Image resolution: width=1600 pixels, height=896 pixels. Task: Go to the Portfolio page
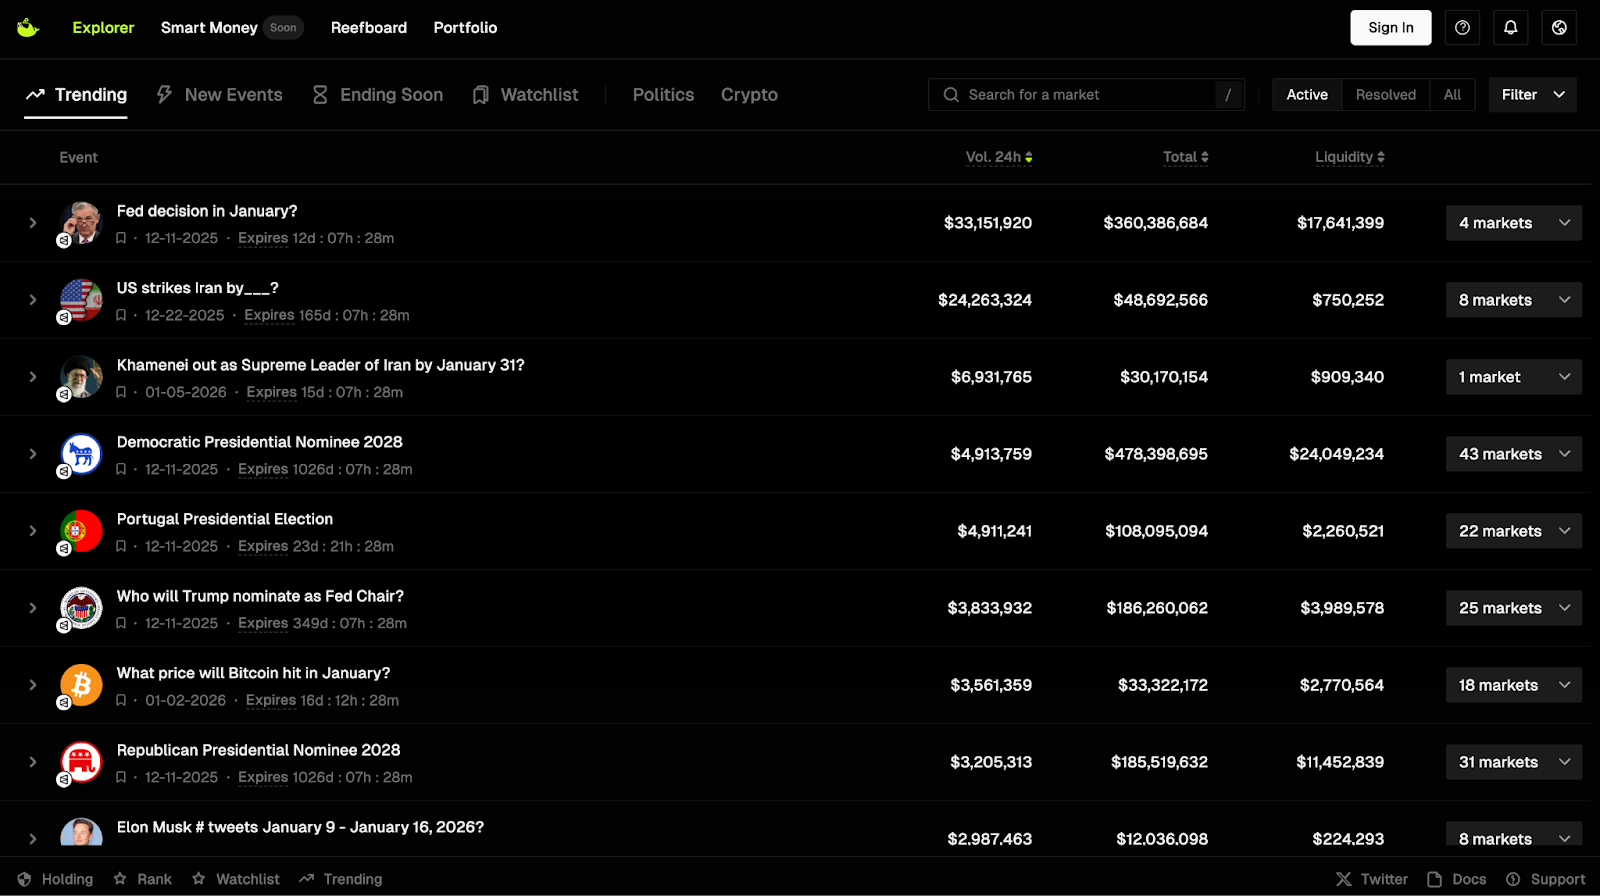click(465, 28)
